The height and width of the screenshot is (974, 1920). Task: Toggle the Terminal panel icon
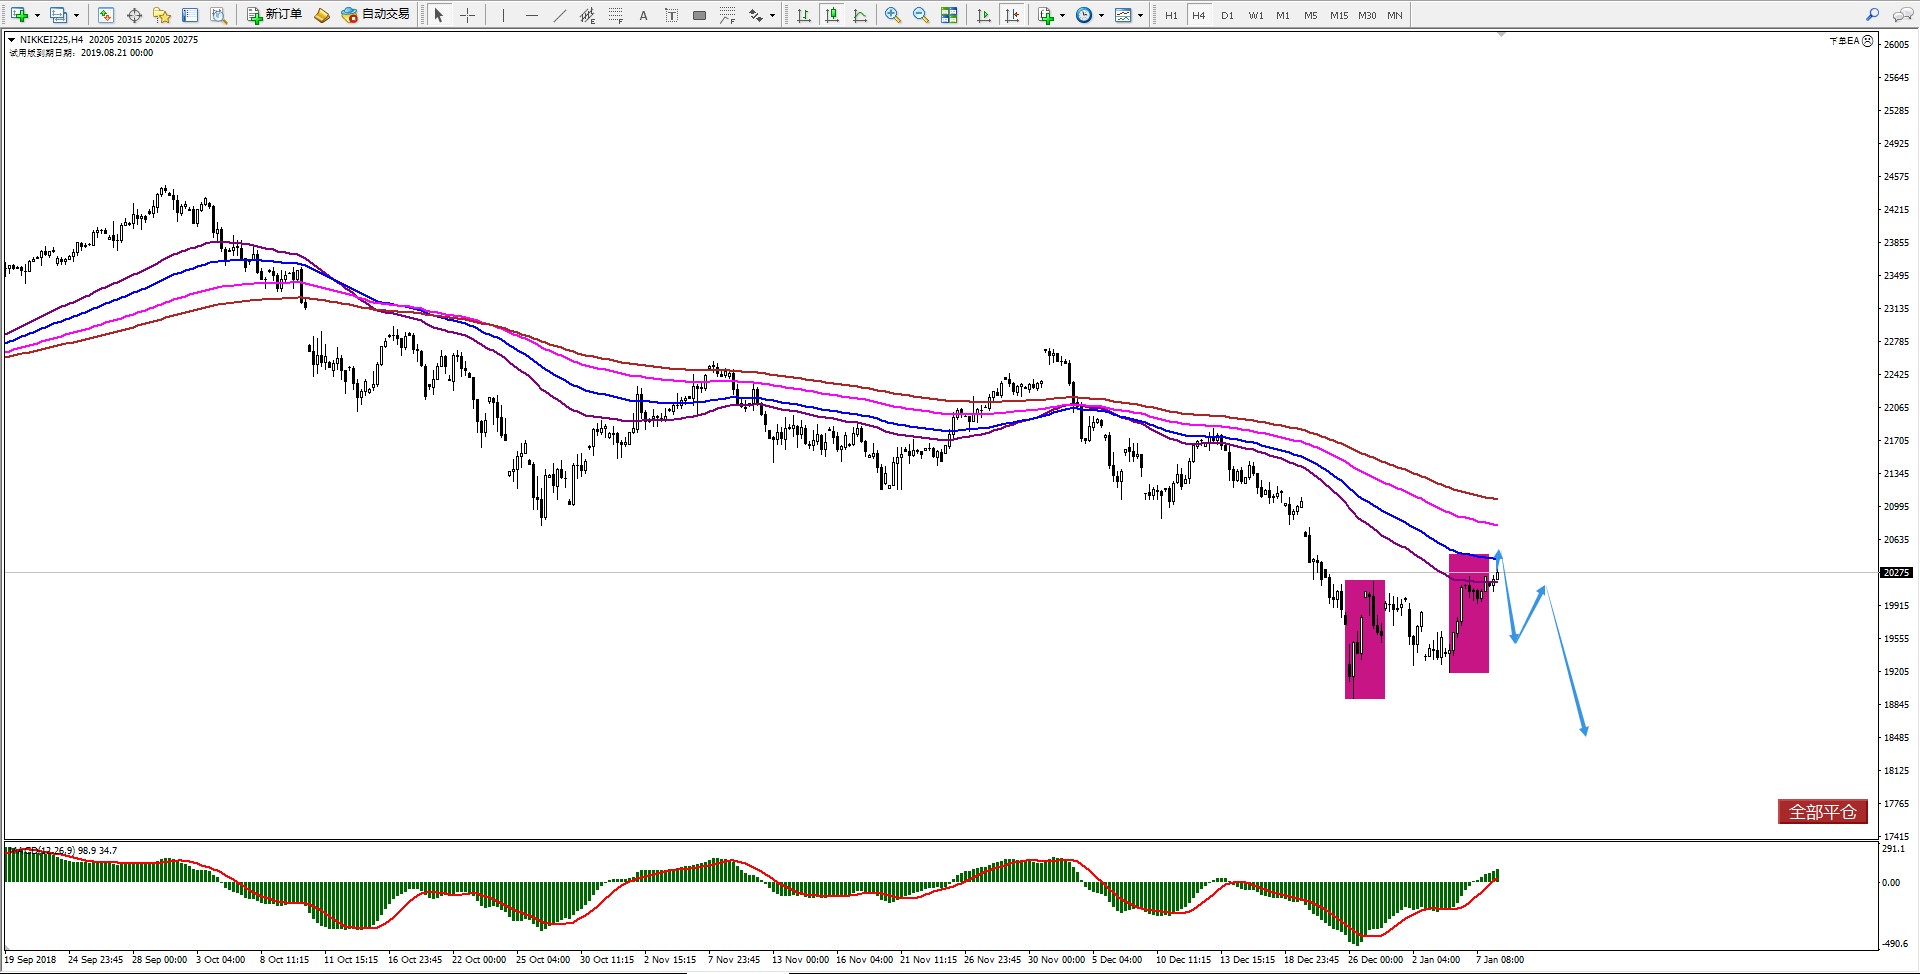tap(190, 15)
